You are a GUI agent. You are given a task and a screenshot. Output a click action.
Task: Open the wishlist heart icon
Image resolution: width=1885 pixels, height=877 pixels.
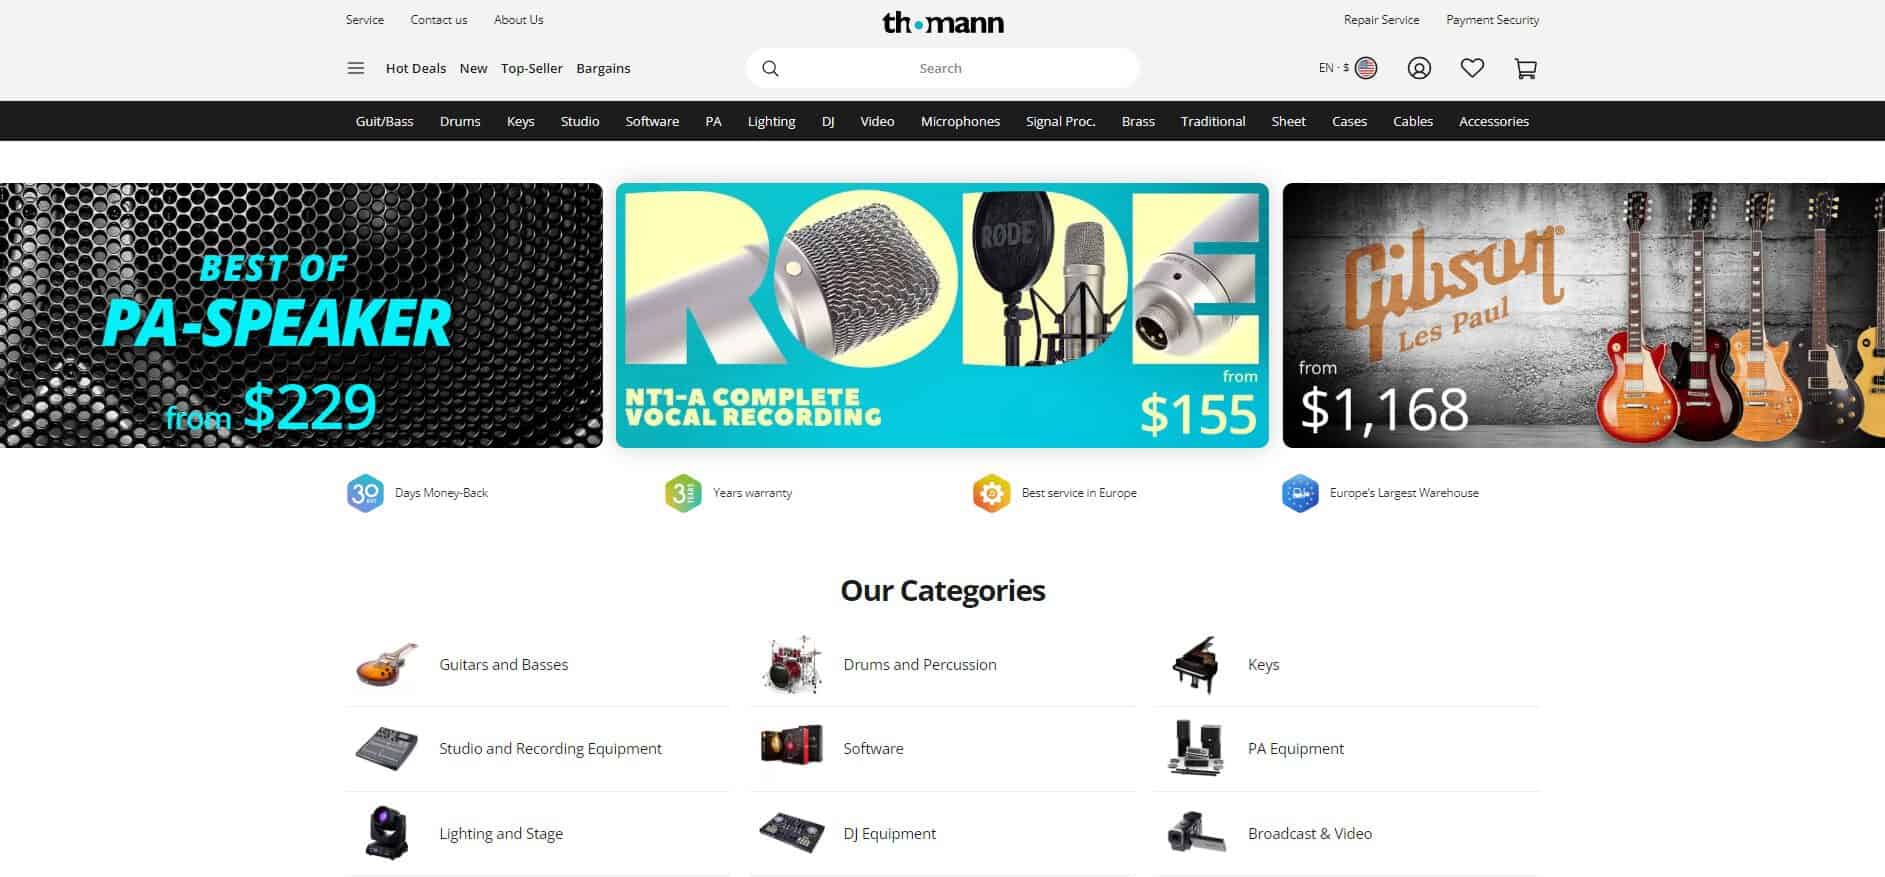pyautogui.click(x=1472, y=68)
